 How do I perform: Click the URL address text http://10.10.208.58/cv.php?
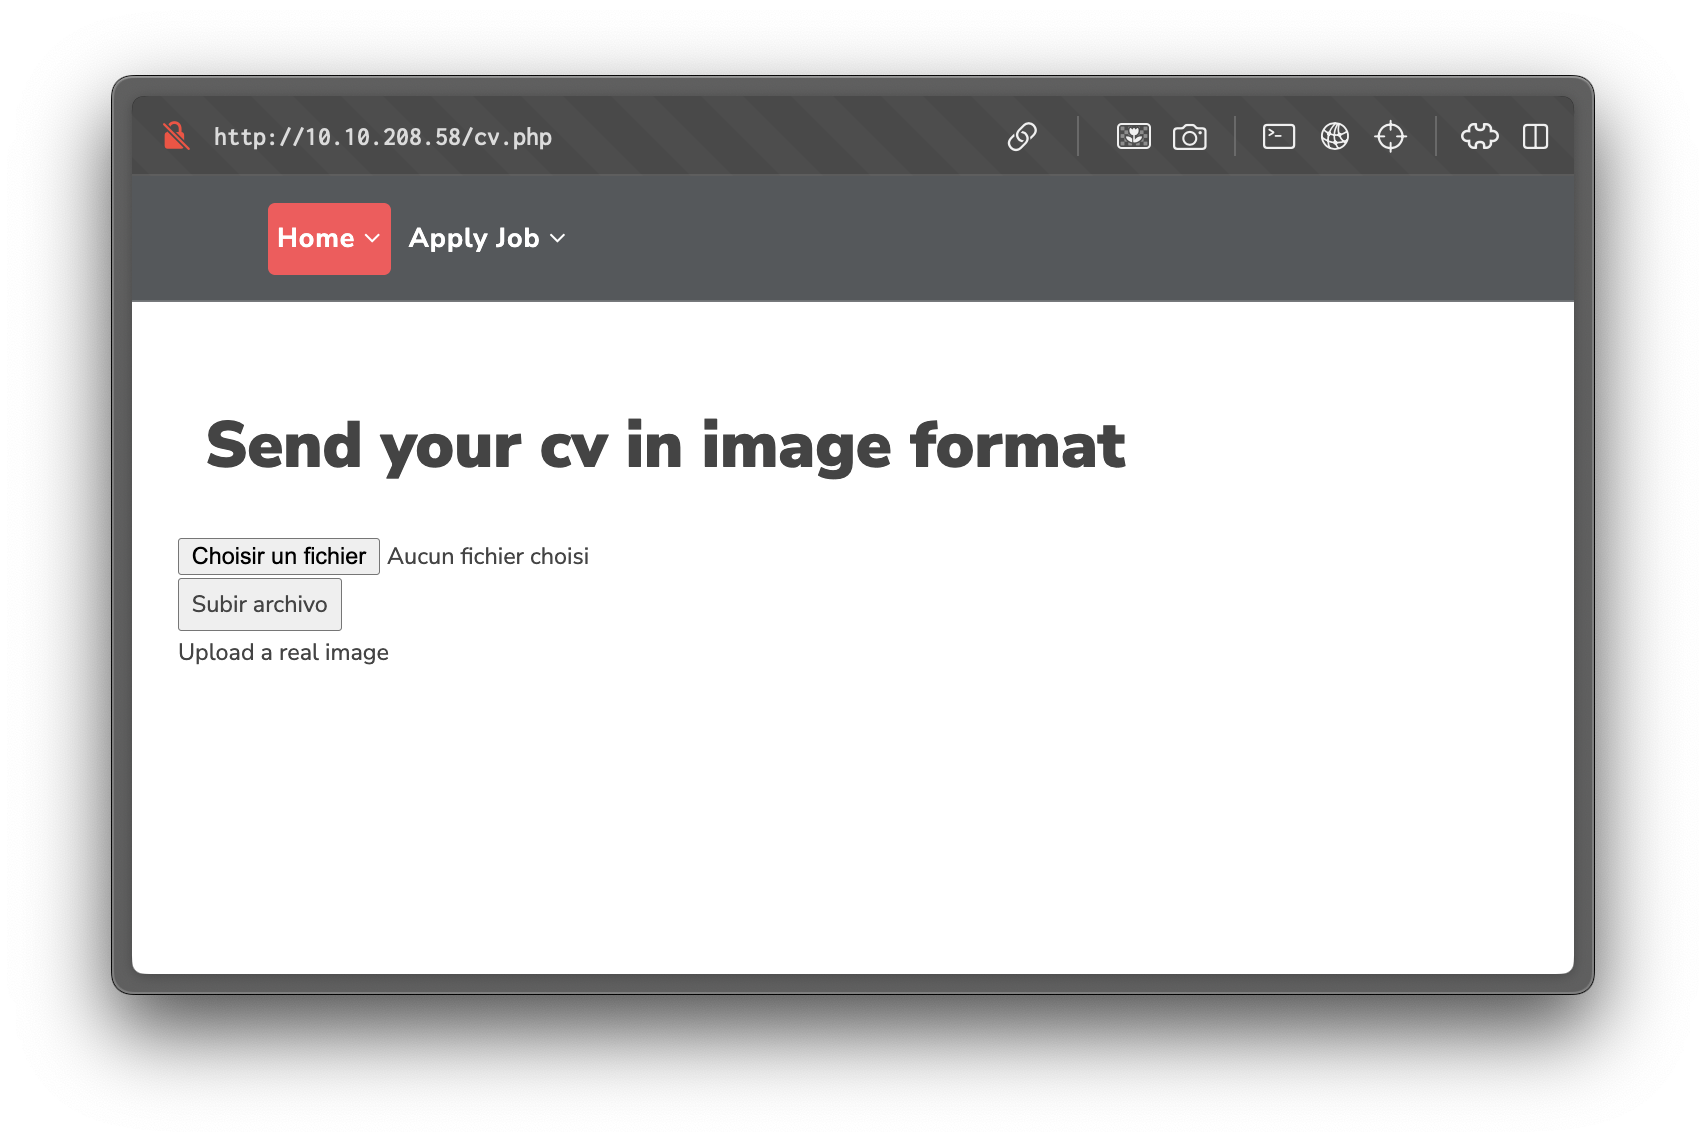383,137
